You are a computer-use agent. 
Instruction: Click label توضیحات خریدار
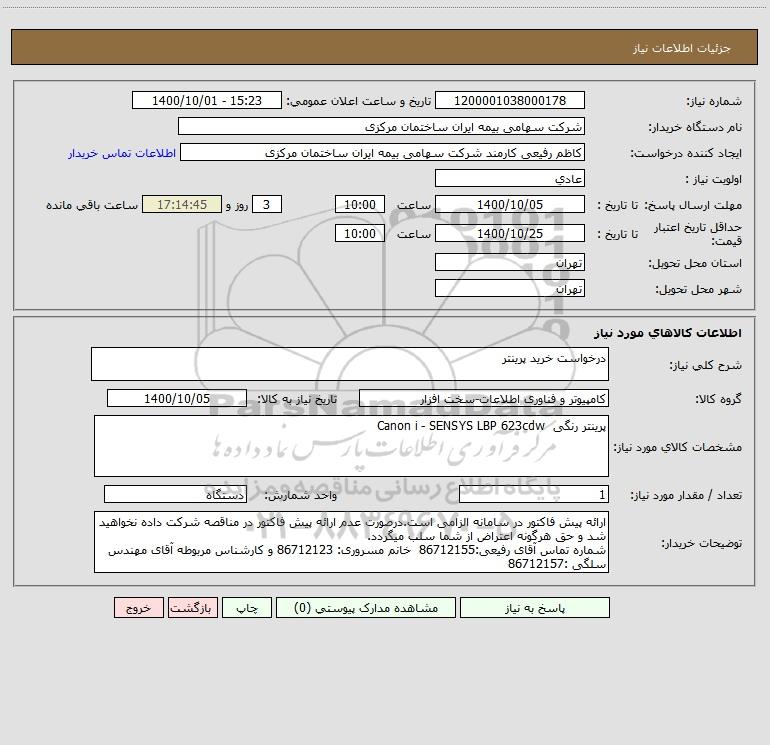(702, 544)
